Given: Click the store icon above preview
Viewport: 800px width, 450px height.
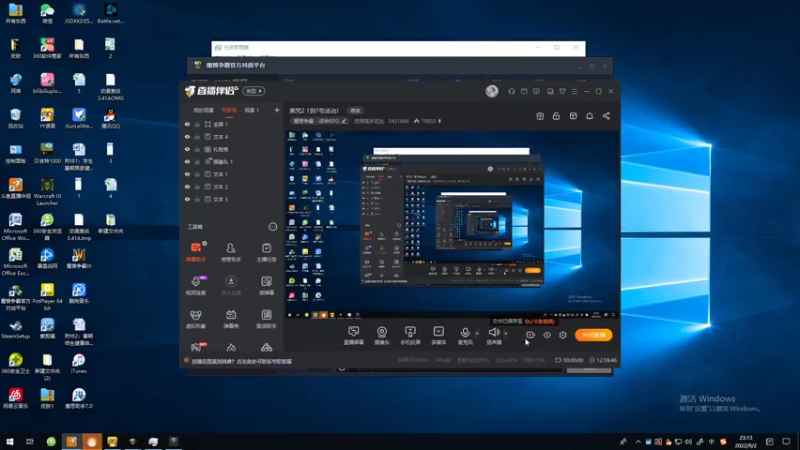Looking at the screenshot, I should [573, 116].
